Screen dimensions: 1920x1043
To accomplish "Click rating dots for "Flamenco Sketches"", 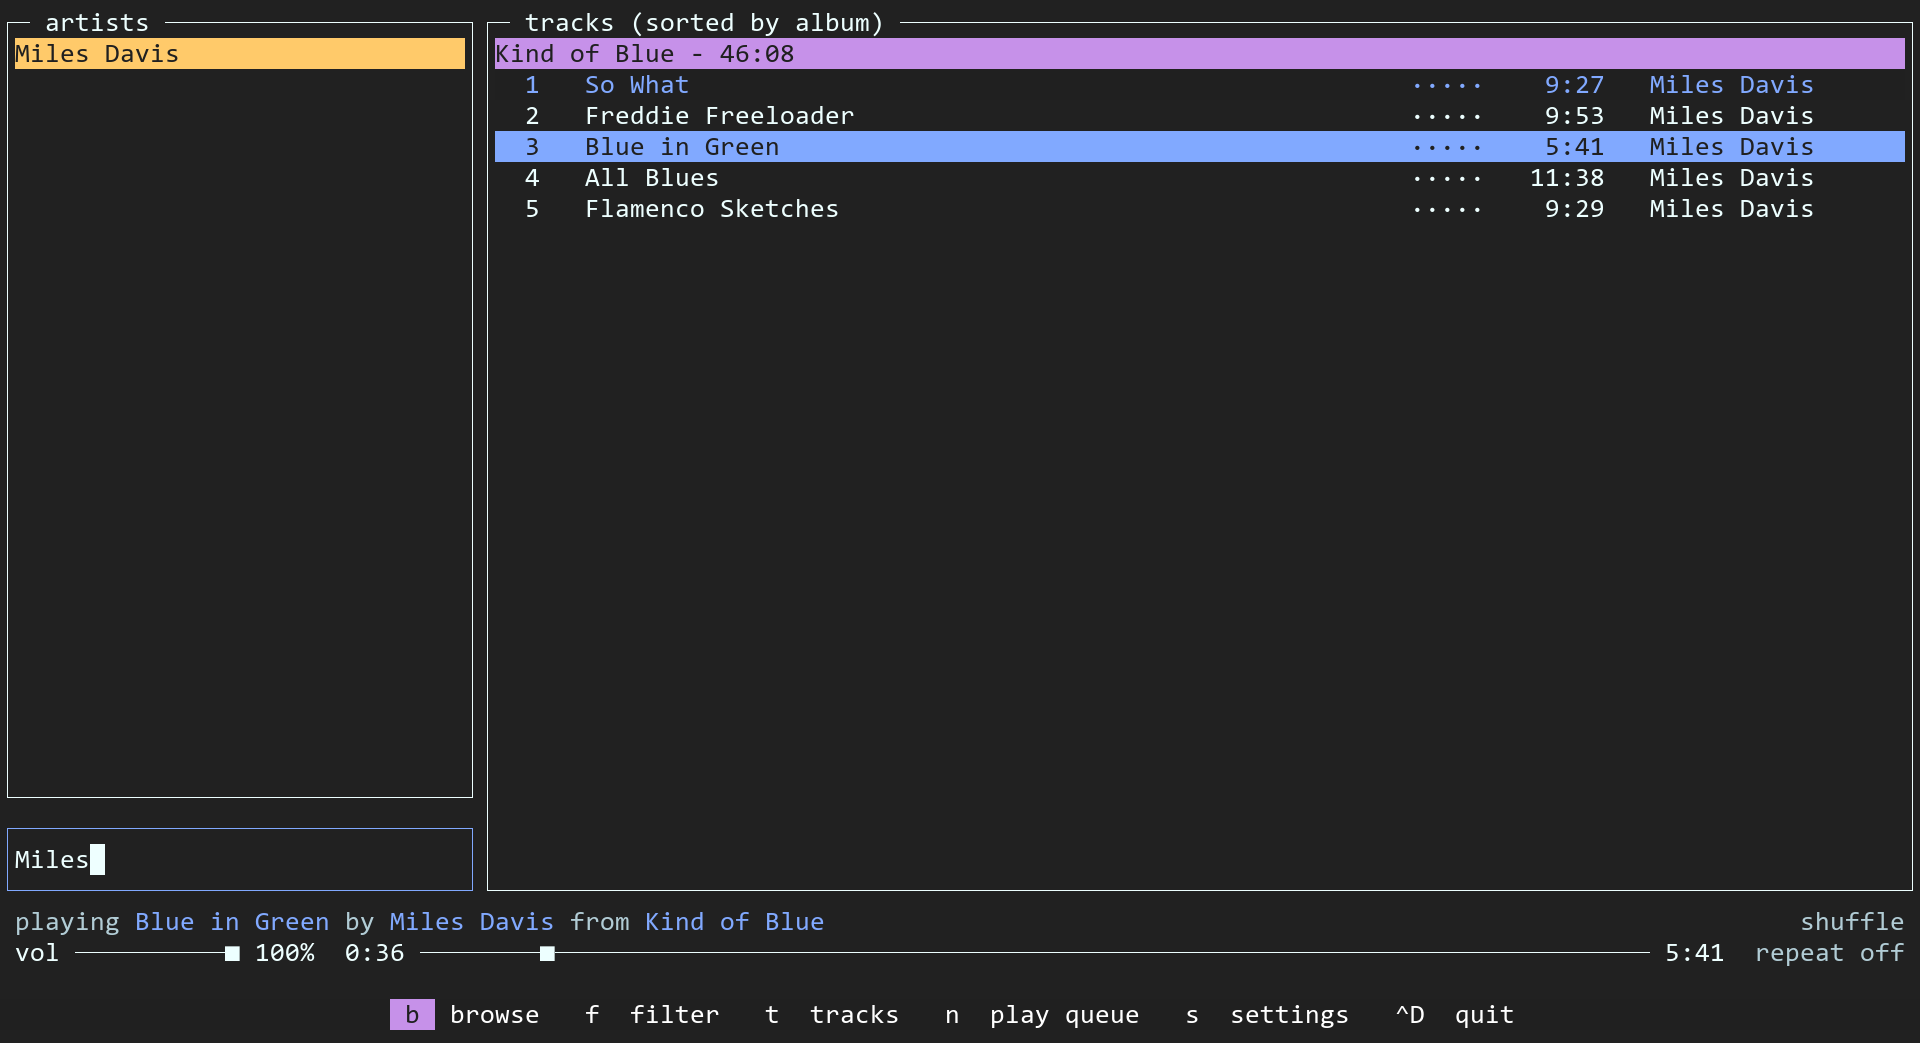I will (x=1447, y=209).
